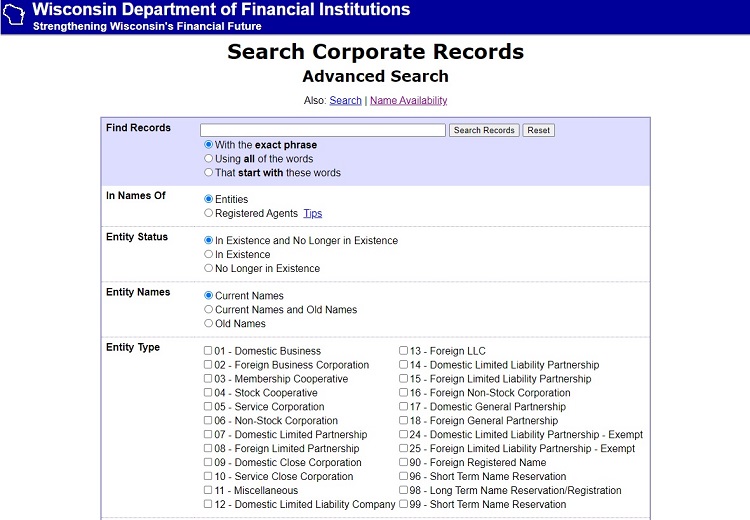Click the Search Records button
Viewport: 750px width, 520px height.
pos(484,130)
